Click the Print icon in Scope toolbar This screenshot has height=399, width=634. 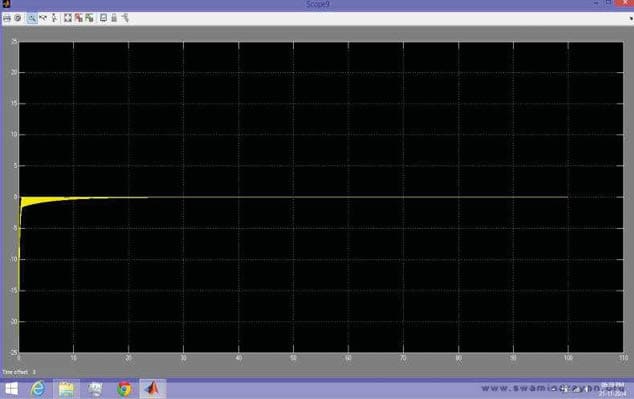click(7, 18)
